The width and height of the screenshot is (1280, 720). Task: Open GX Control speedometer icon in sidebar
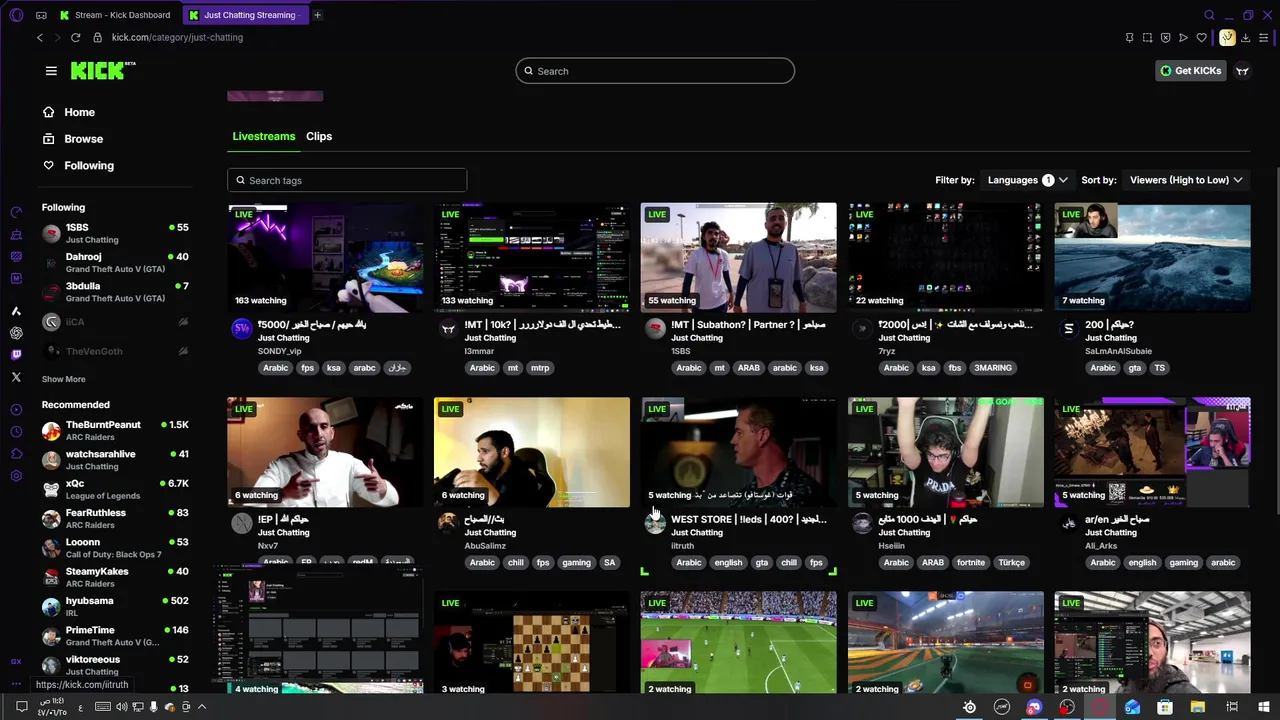click(16, 212)
